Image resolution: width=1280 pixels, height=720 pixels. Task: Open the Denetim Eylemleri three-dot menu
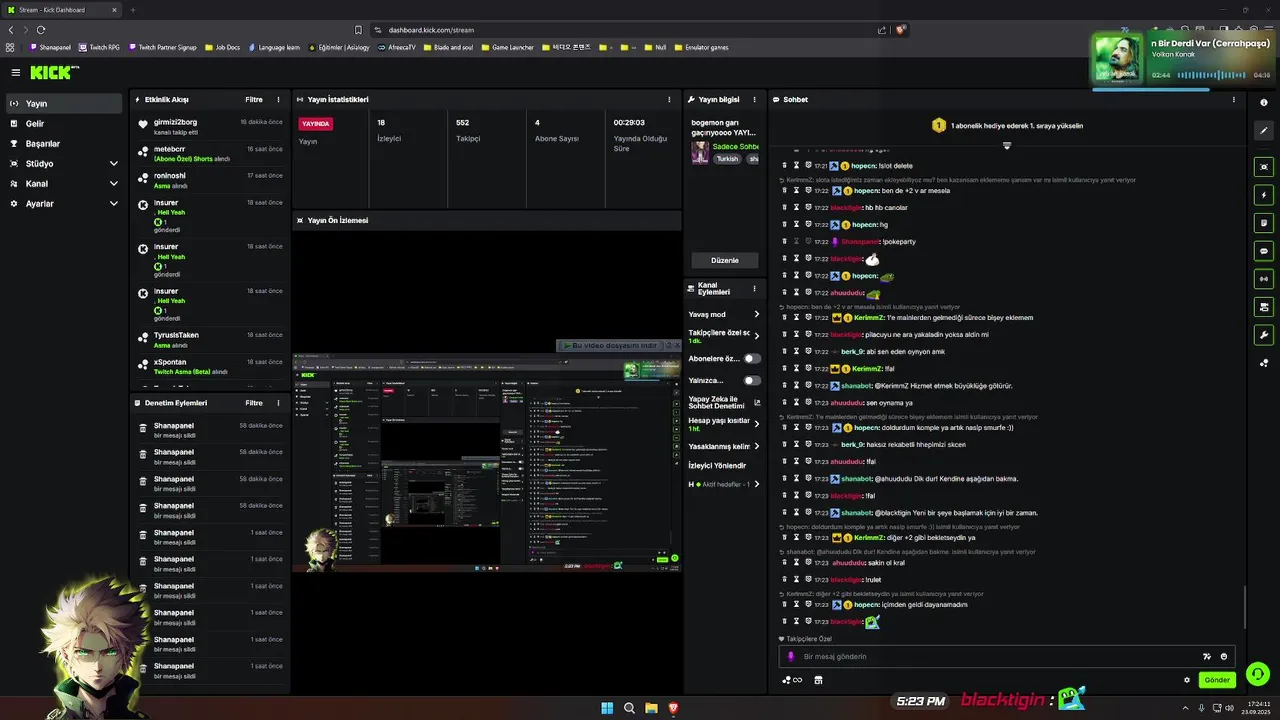(x=278, y=403)
